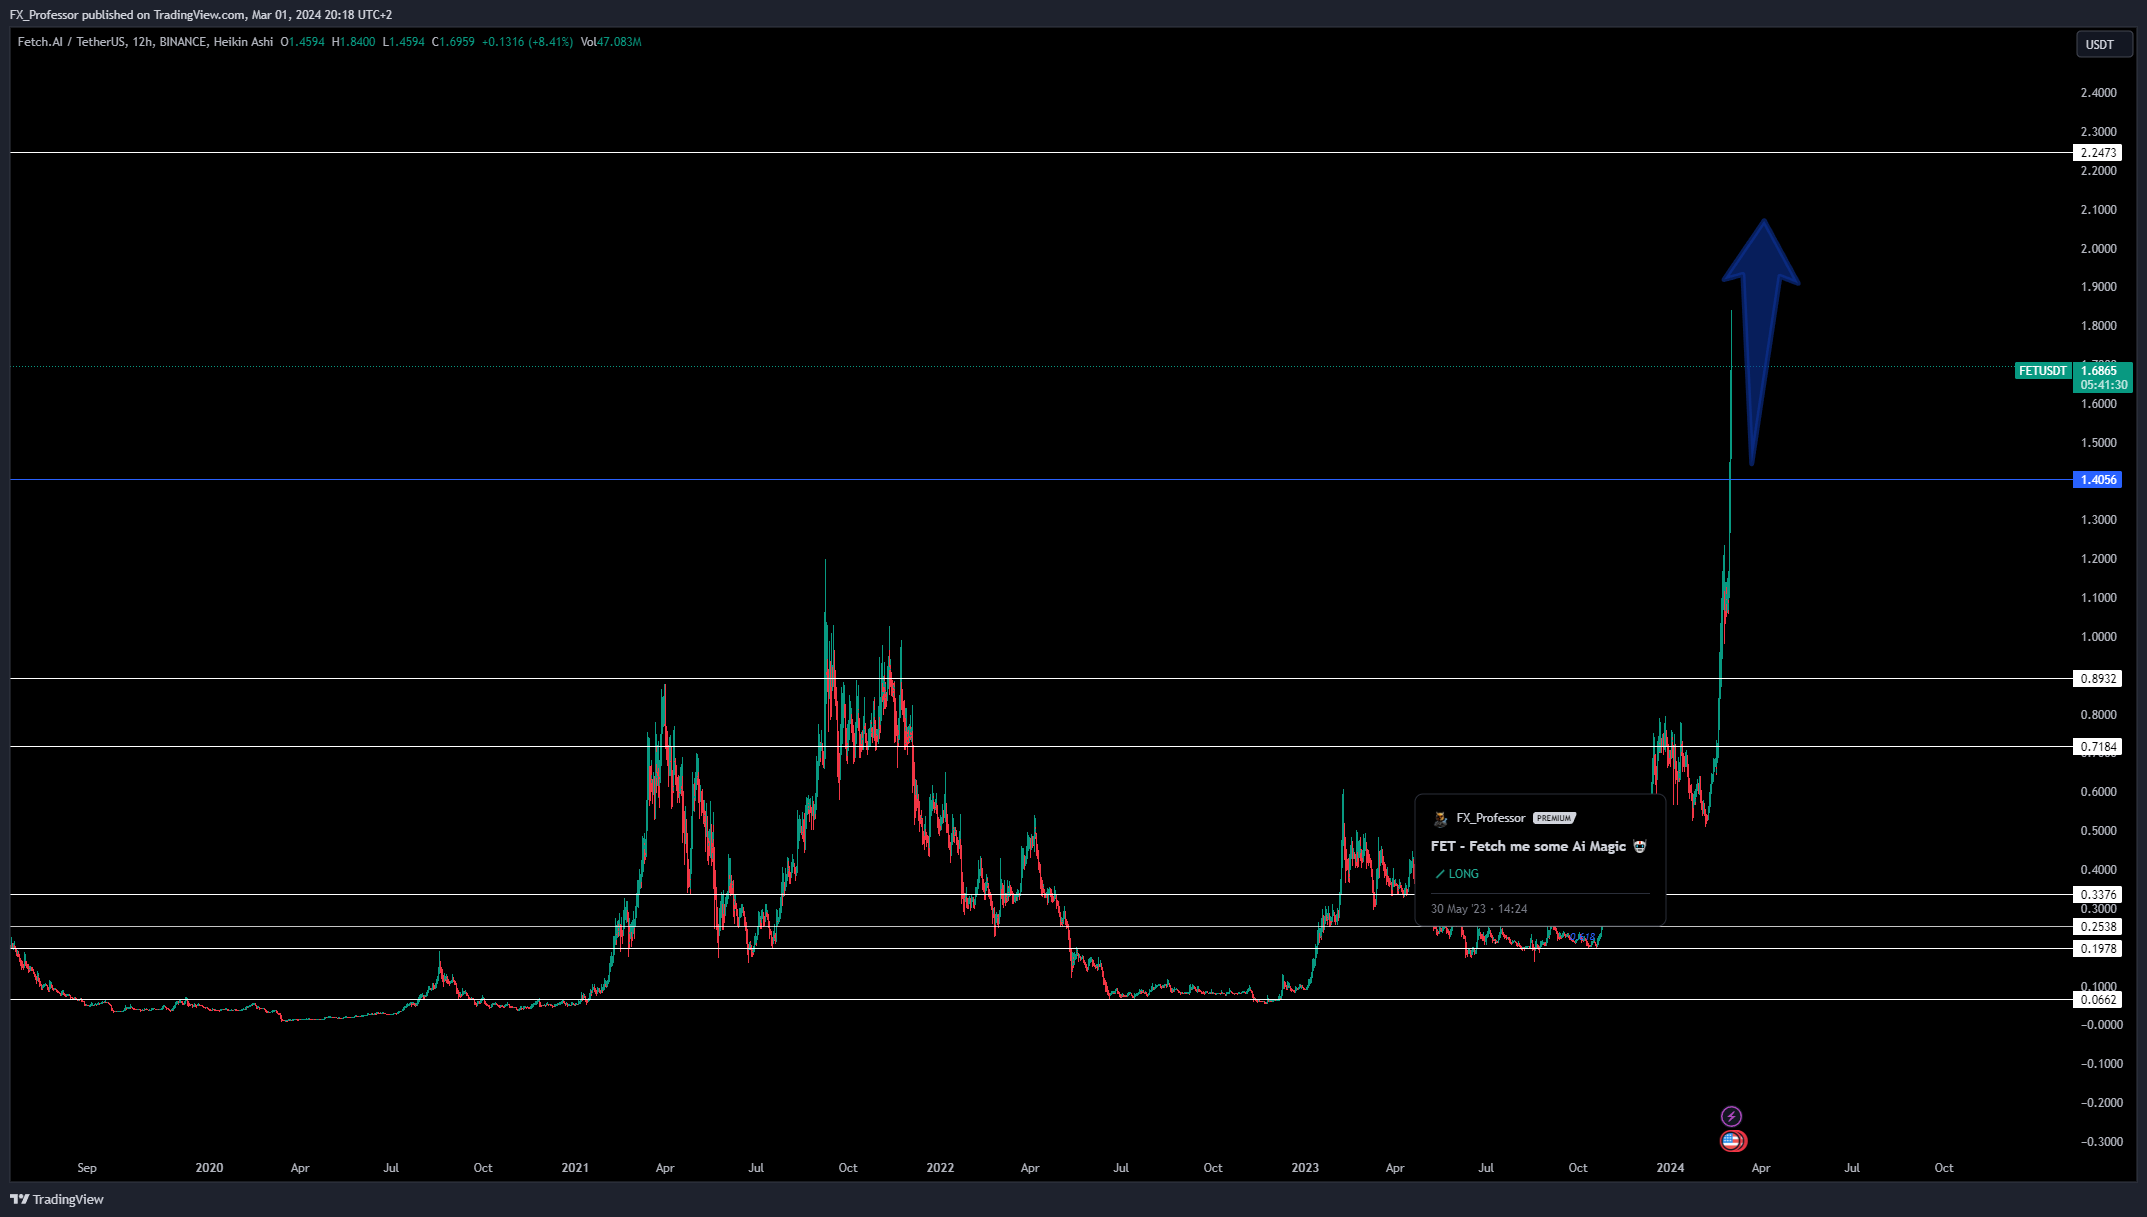Select the 0.0662 horizontal line label

2098,1000
